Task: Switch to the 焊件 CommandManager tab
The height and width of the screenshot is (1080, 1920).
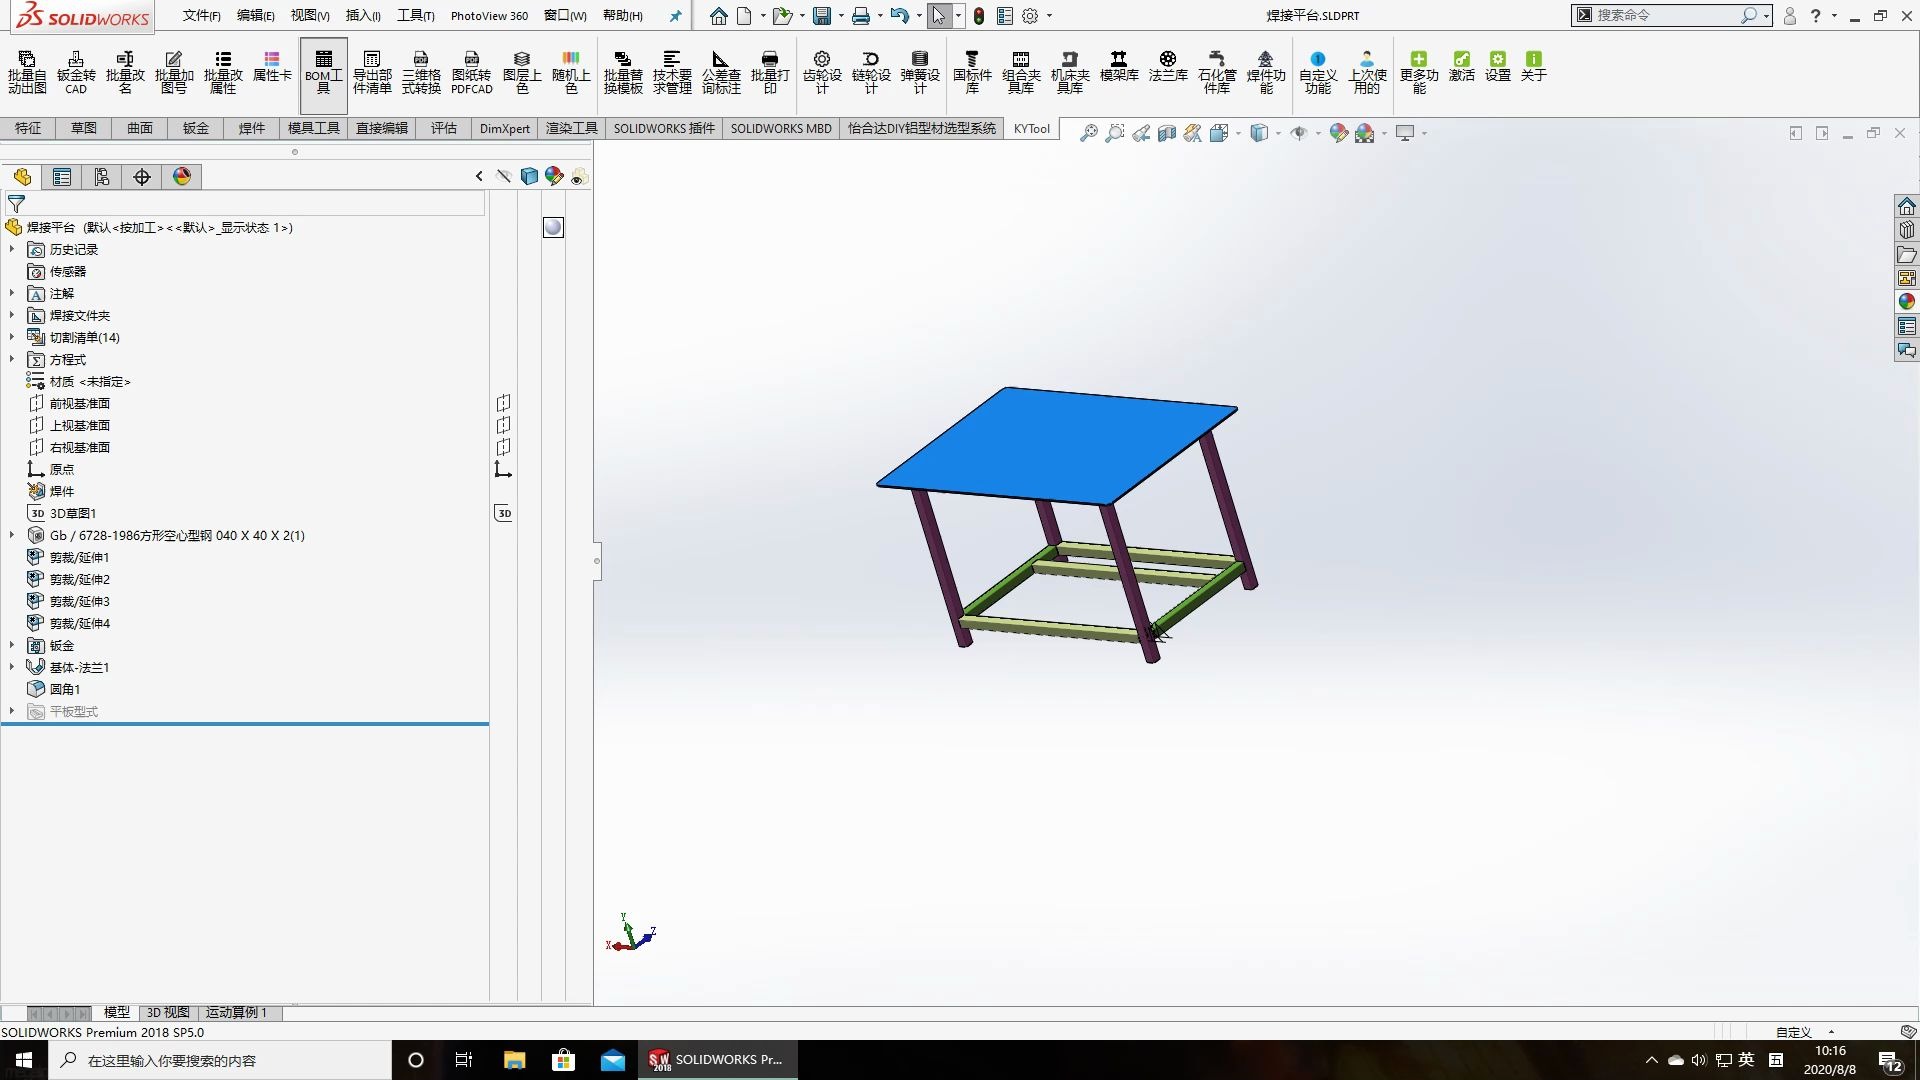Action: (251, 128)
